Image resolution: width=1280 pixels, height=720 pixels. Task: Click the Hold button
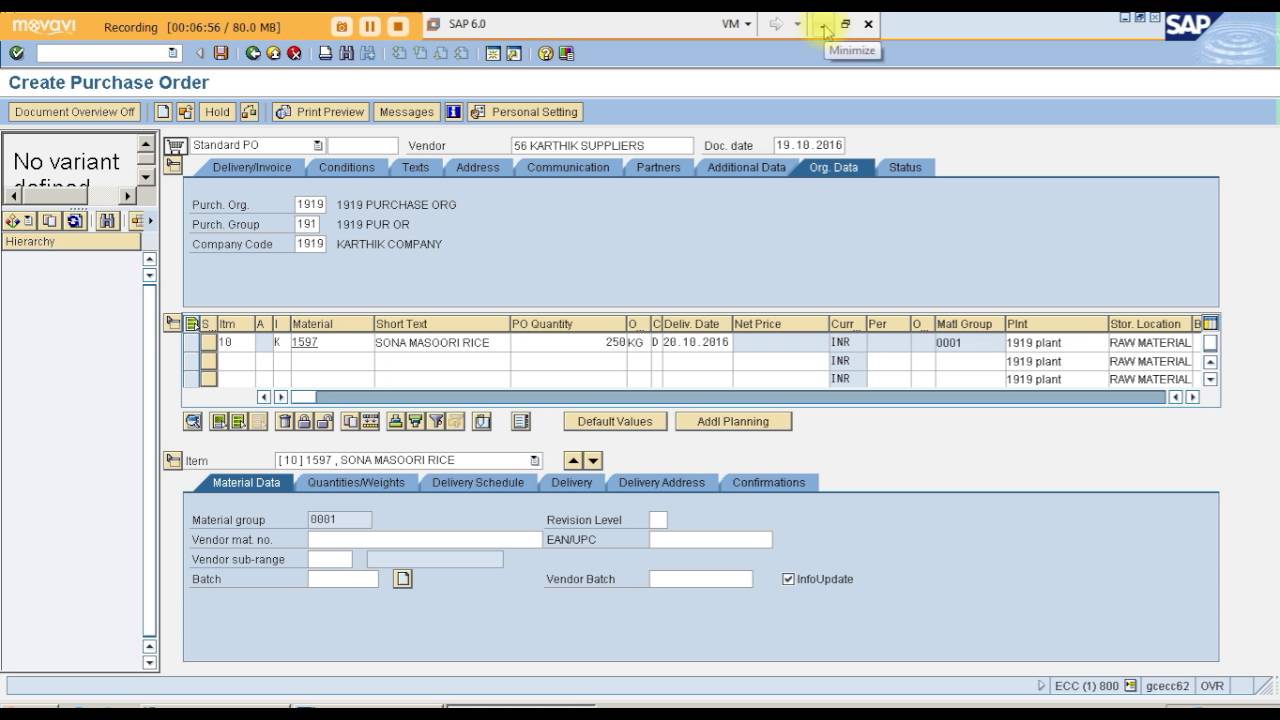click(x=217, y=112)
